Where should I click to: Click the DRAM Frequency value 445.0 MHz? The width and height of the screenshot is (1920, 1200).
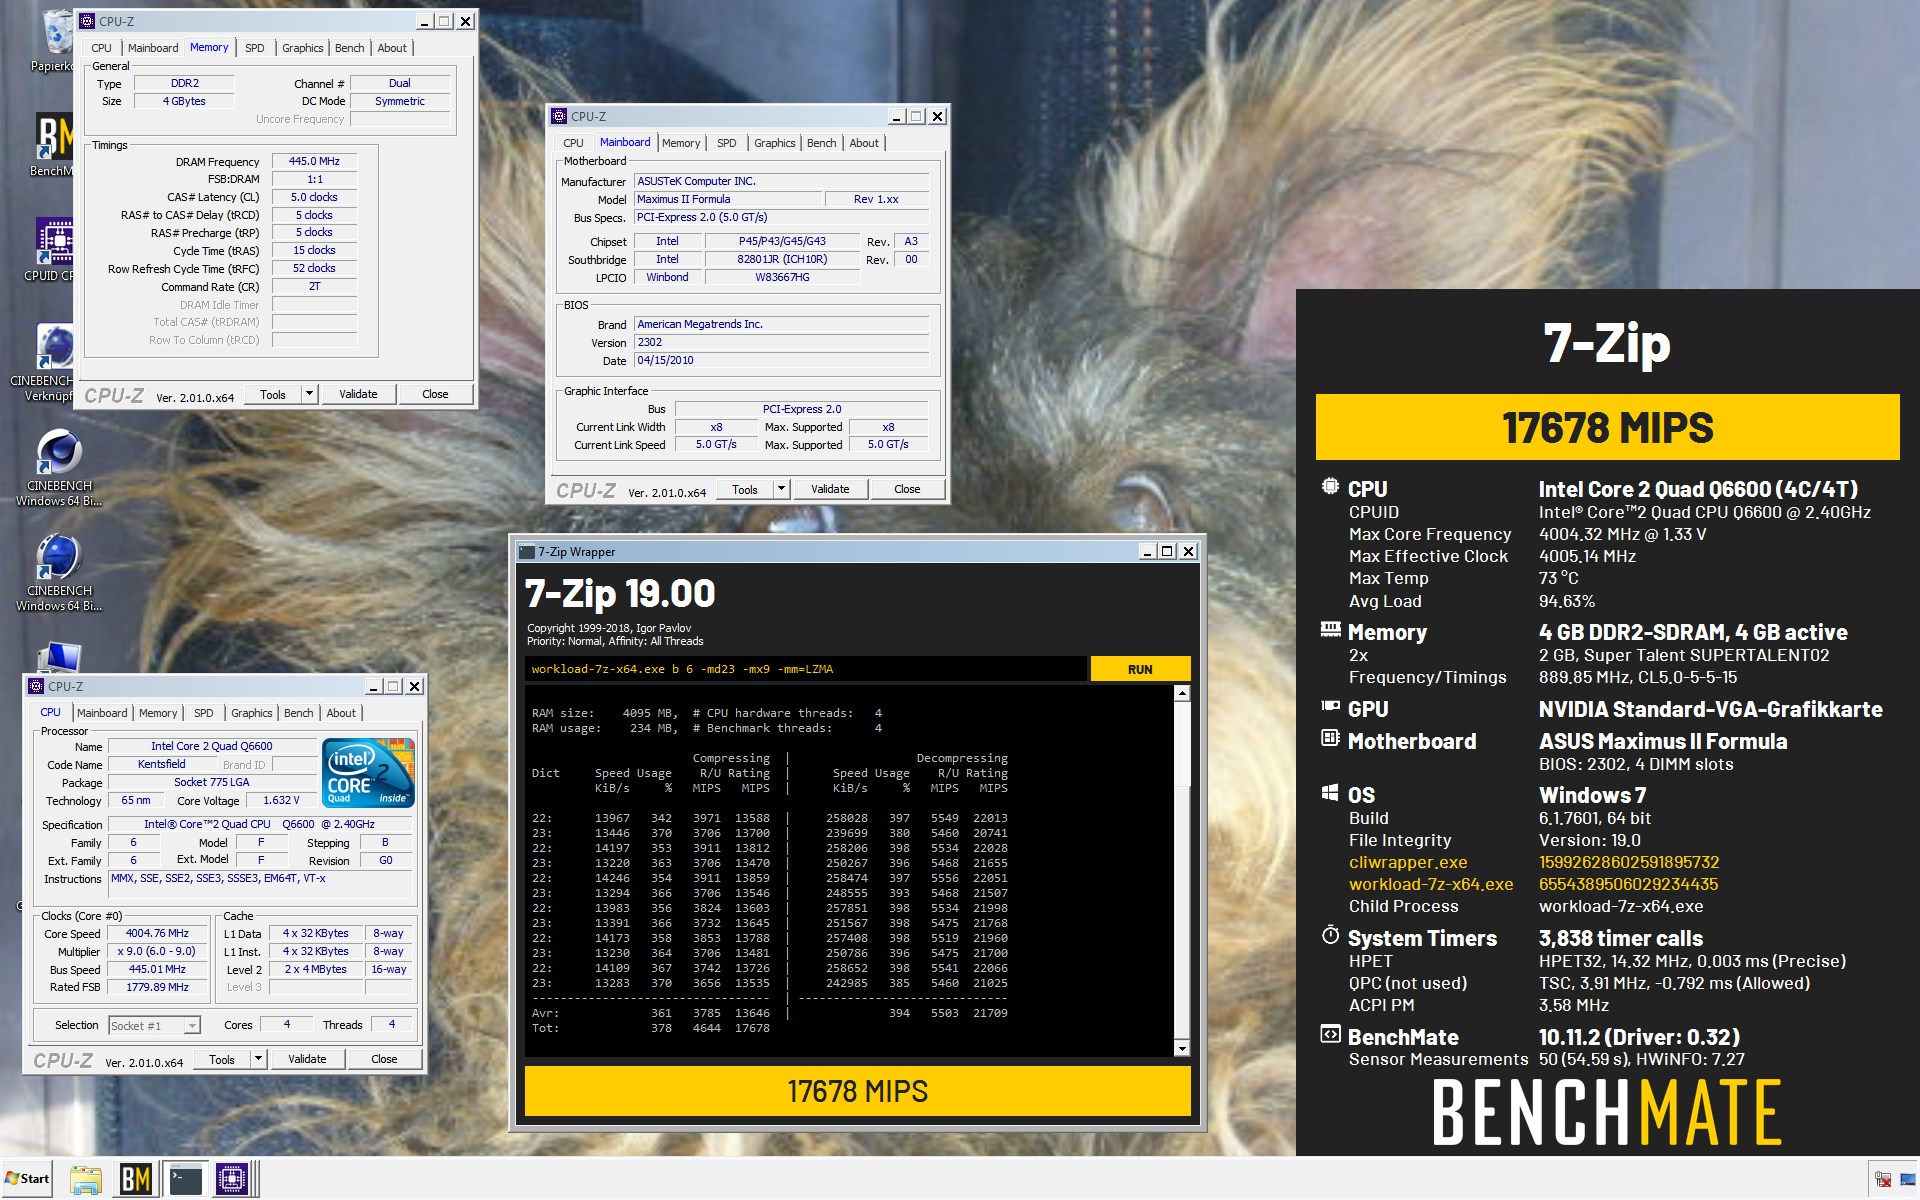(x=314, y=161)
